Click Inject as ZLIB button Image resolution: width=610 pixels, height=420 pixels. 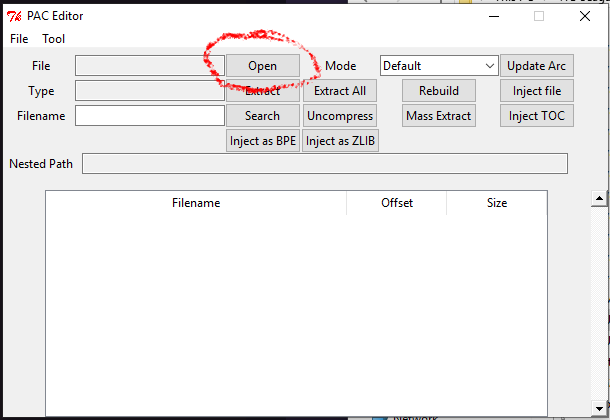[x=340, y=140]
